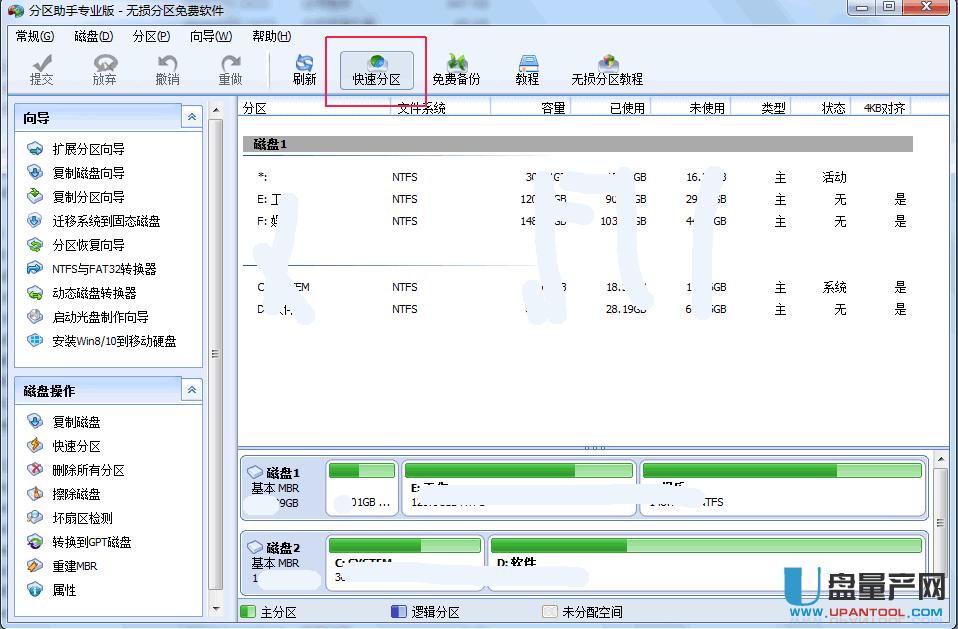The width and height of the screenshot is (958, 629).
Task: Click the 提交 (Apply) toolbar icon
Action: tap(41, 68)
